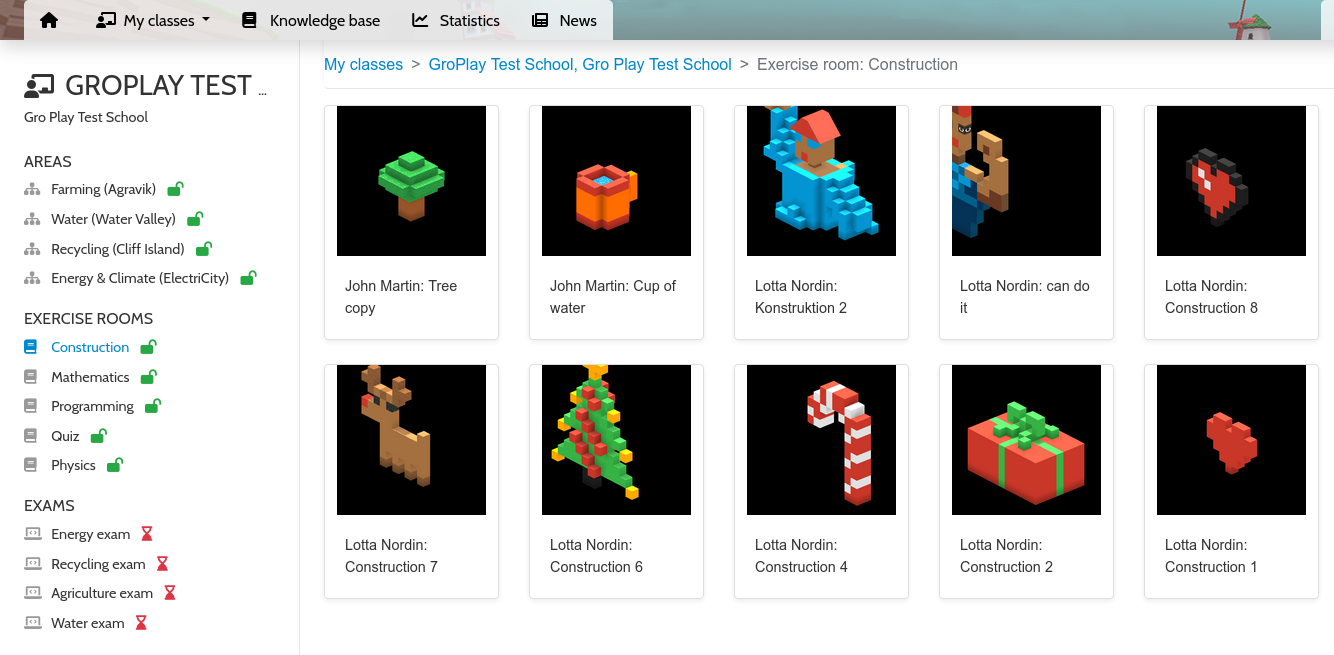The image size is (1334, 655).
Task: Click the GroPlay Test School breadcrumb link
Action: point(580,64)
